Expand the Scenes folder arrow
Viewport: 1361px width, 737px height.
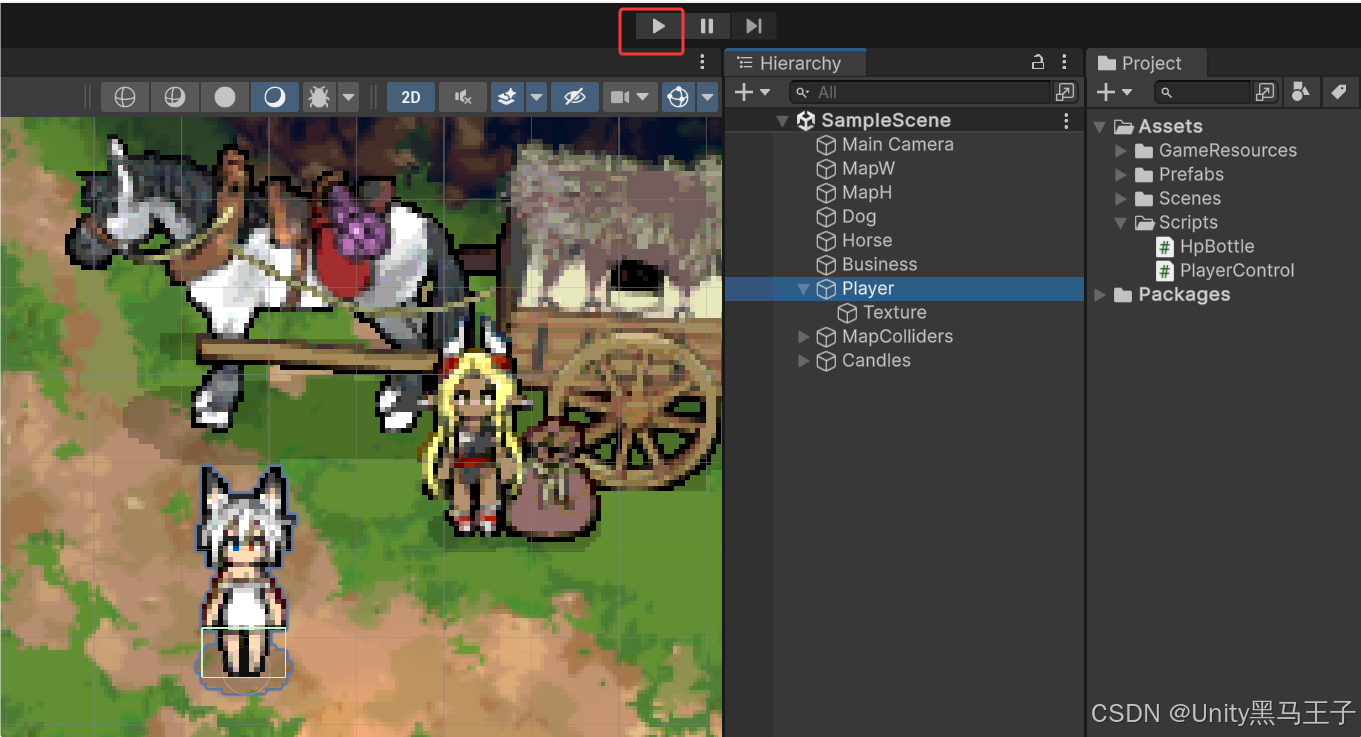[x=1121, y=199]
